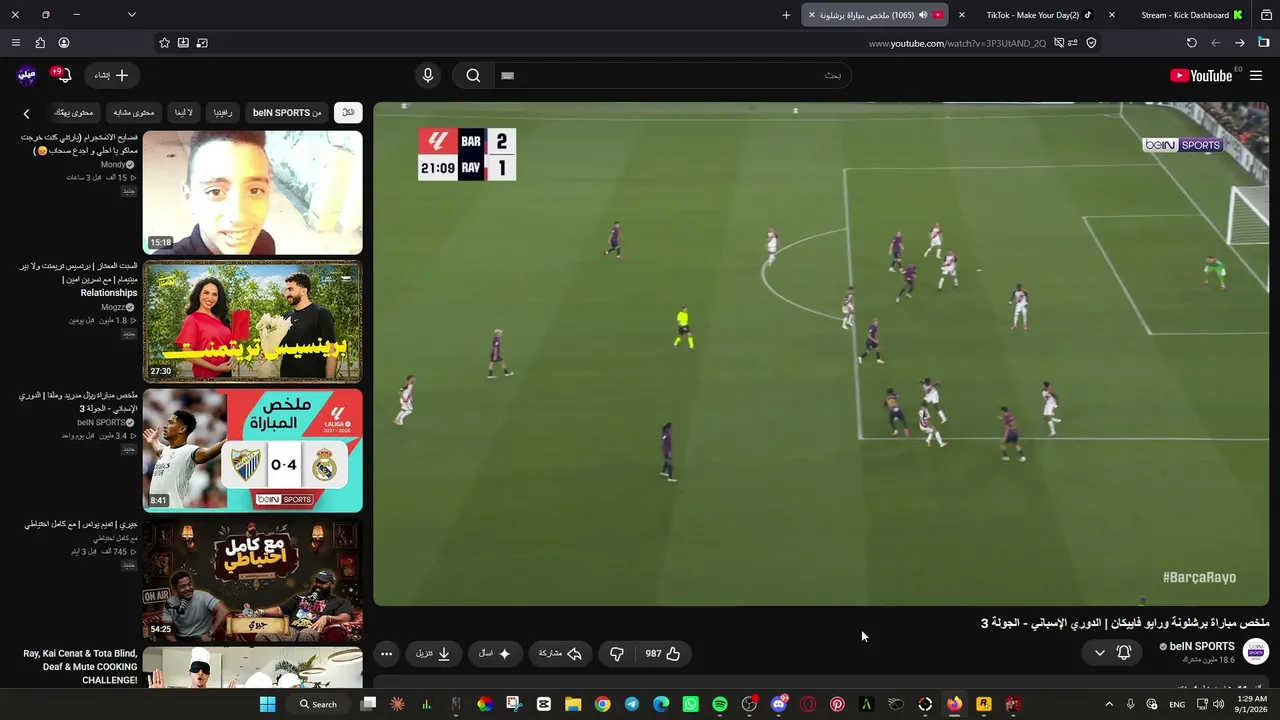Viewport: 1280px width, 720px height.
Task: Click the voice search microphone button
Action: point(428,75)
